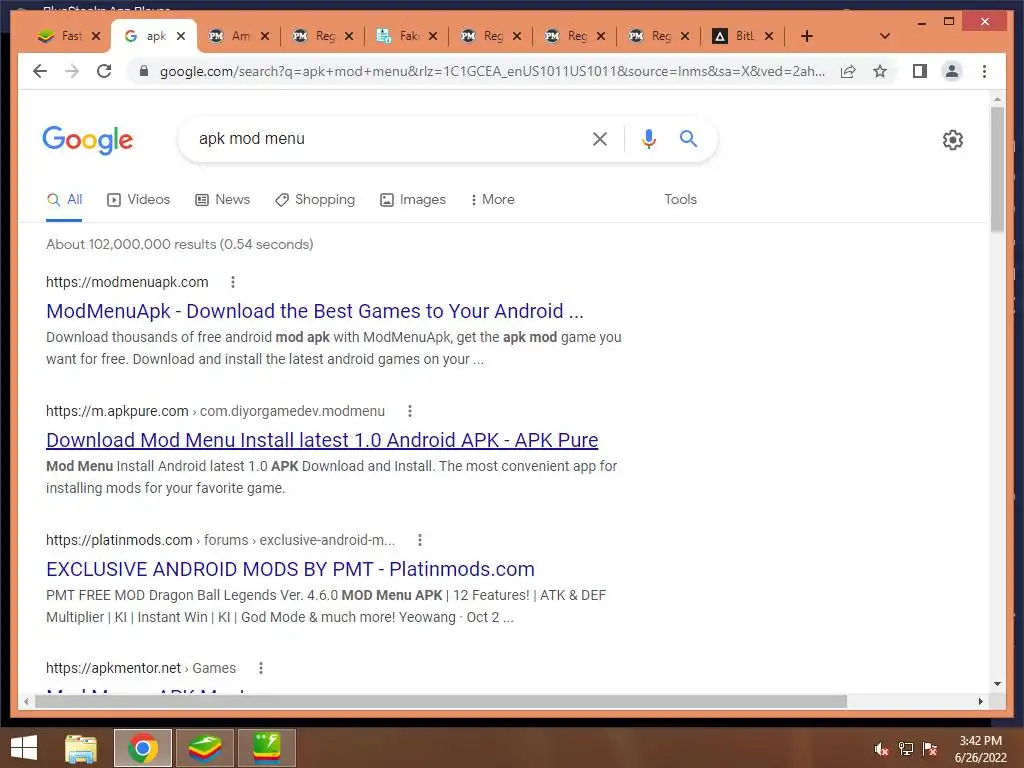This screenshot has width=1024, height=768.
Task: Select the Videos results filter
Action: coord(138,199)
